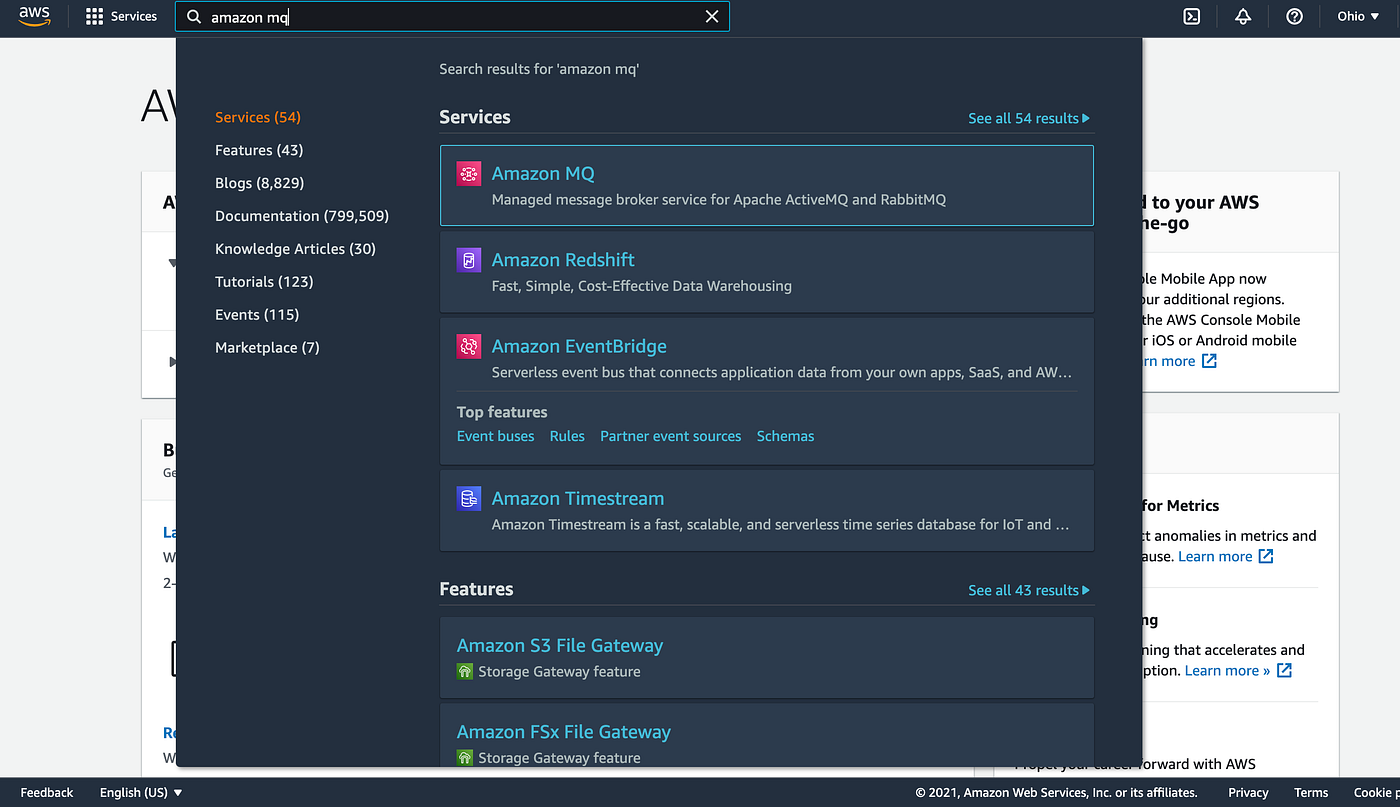1400x807 pixels.
Task: Open EventBridge Partner event sources feature
Action: [x=671, y=436]
